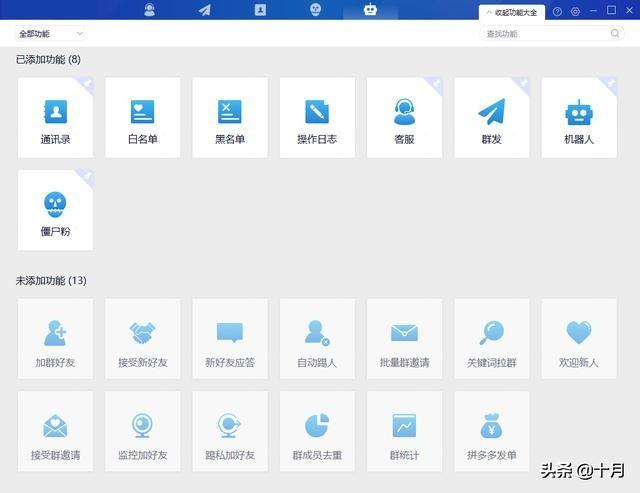The image size is (640, 493).
Task: Open the 通讯录 contacts function
Action: [56, 118]
